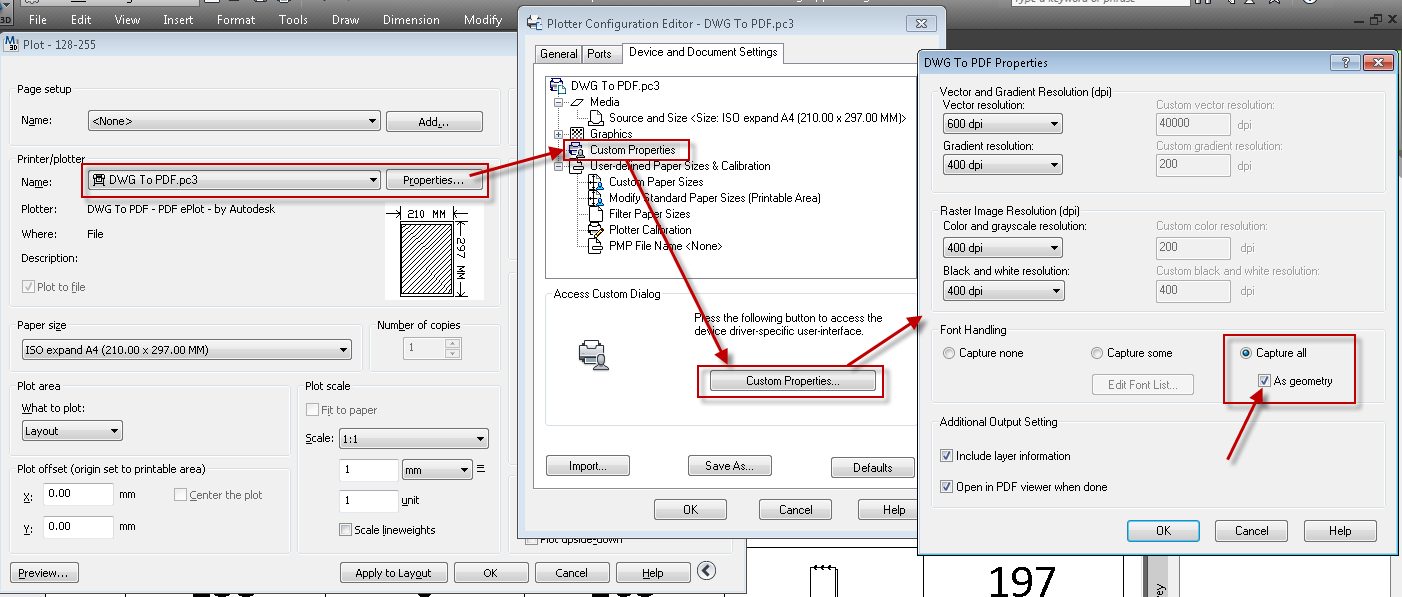
Task: Click the Source and Size paper icon
Action: coord(597,118)
